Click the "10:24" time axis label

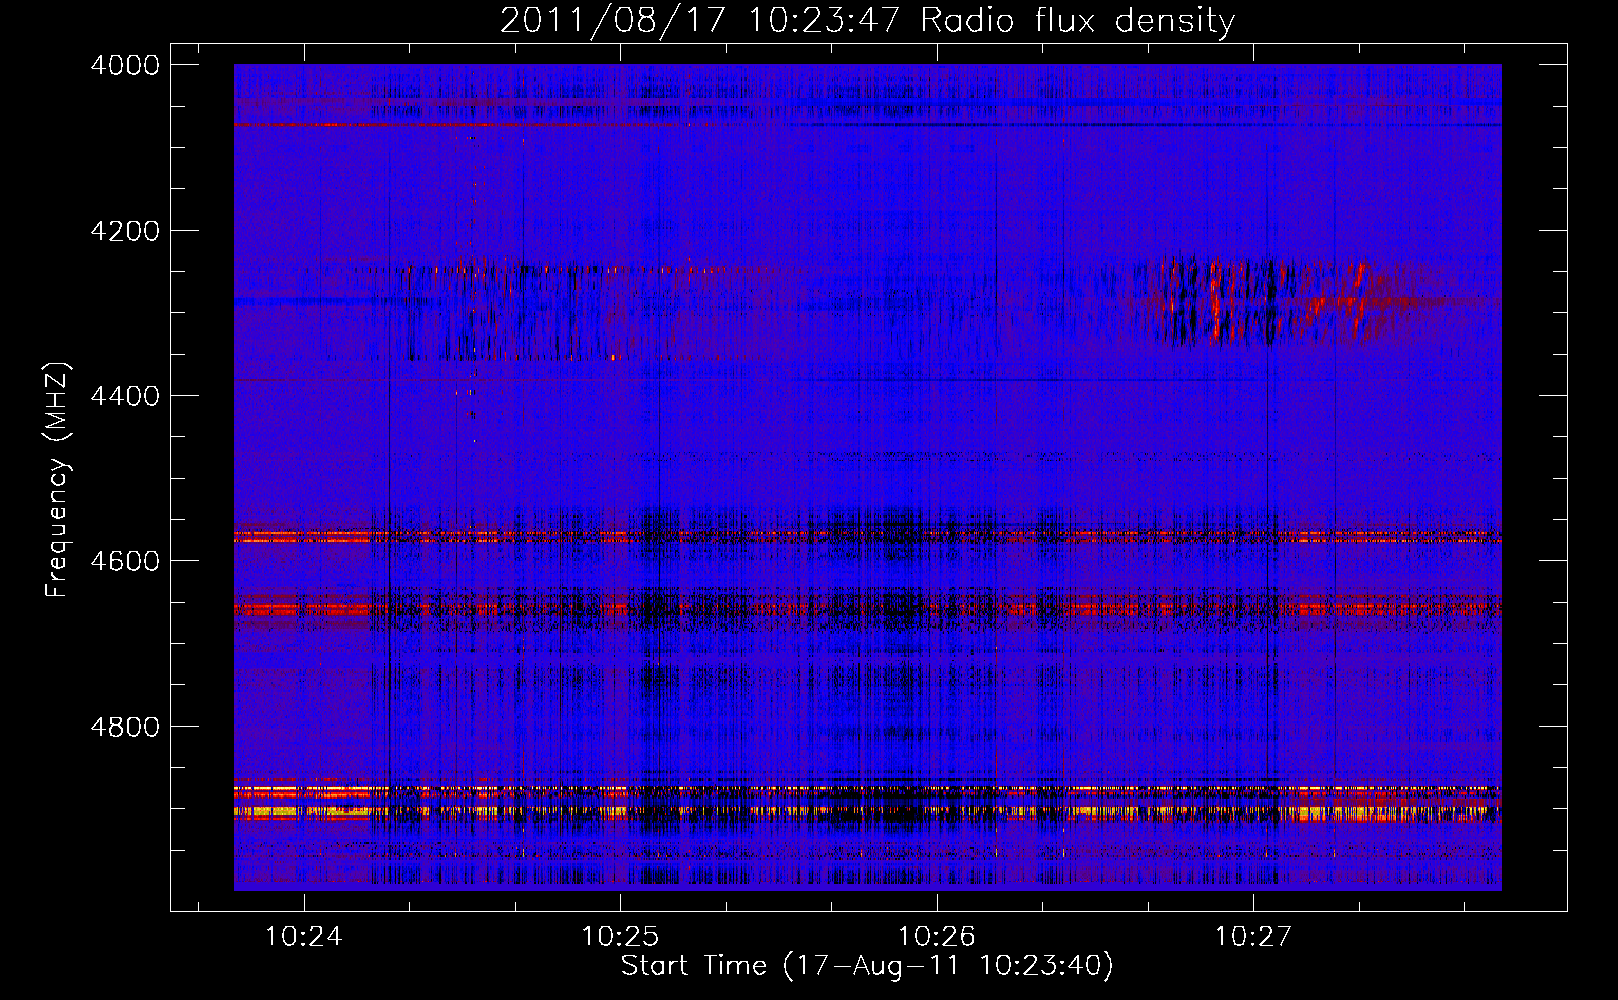303,937
